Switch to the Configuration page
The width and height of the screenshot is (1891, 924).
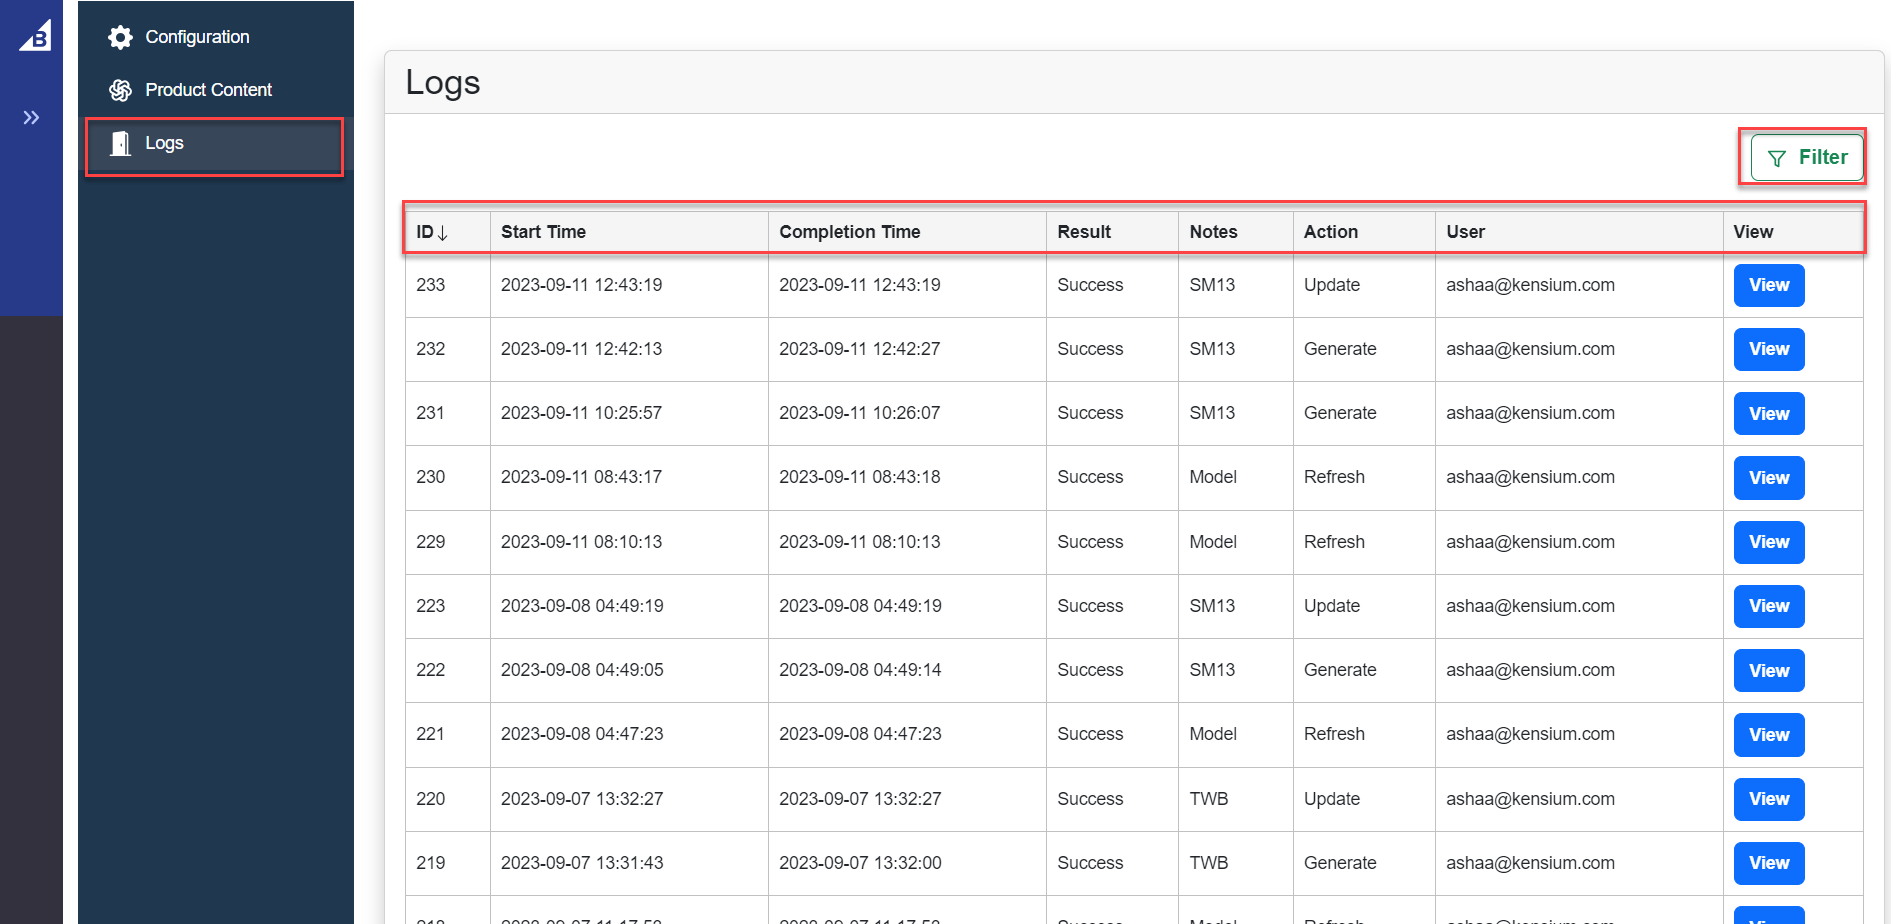pos(197,36)
